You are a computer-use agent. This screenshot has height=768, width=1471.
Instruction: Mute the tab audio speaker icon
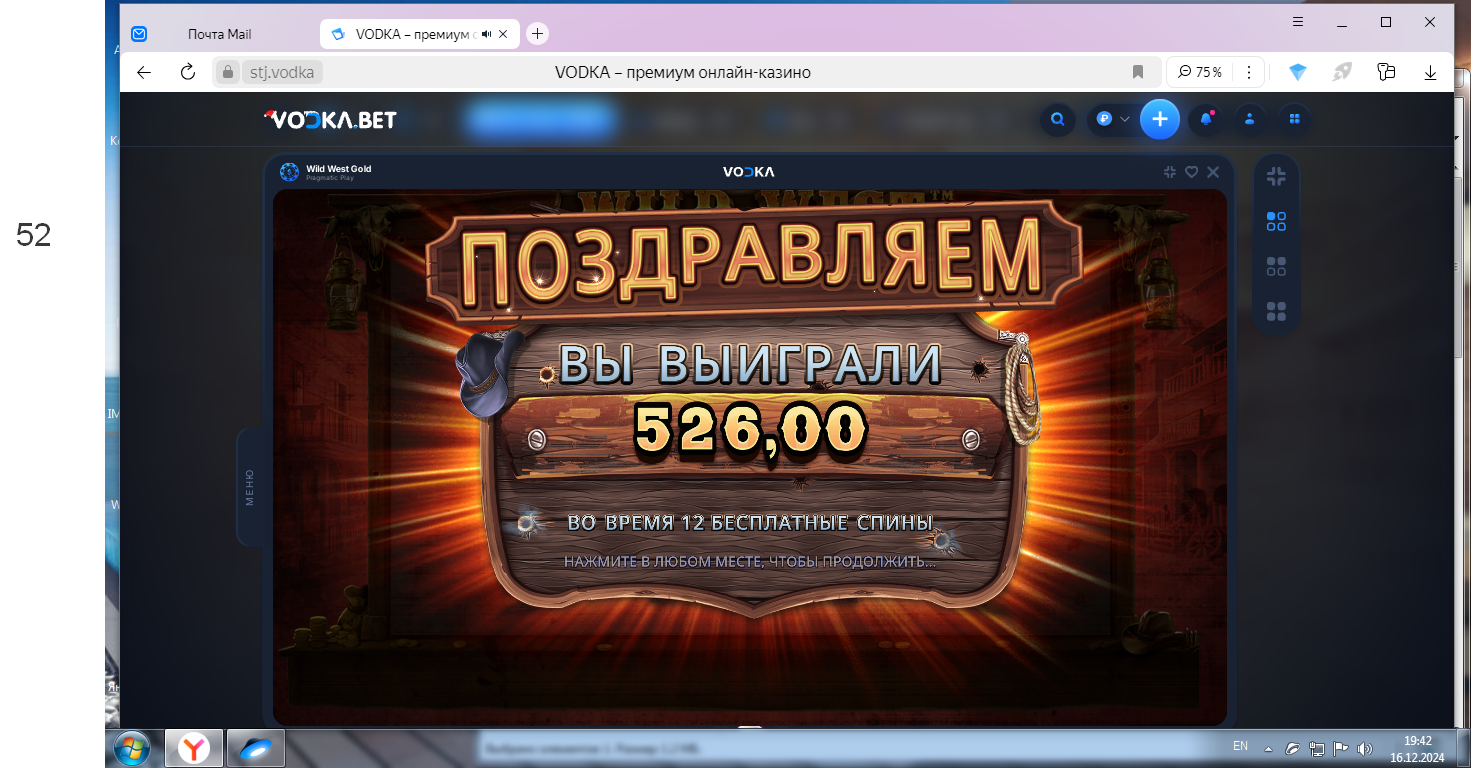pos(486,34)
